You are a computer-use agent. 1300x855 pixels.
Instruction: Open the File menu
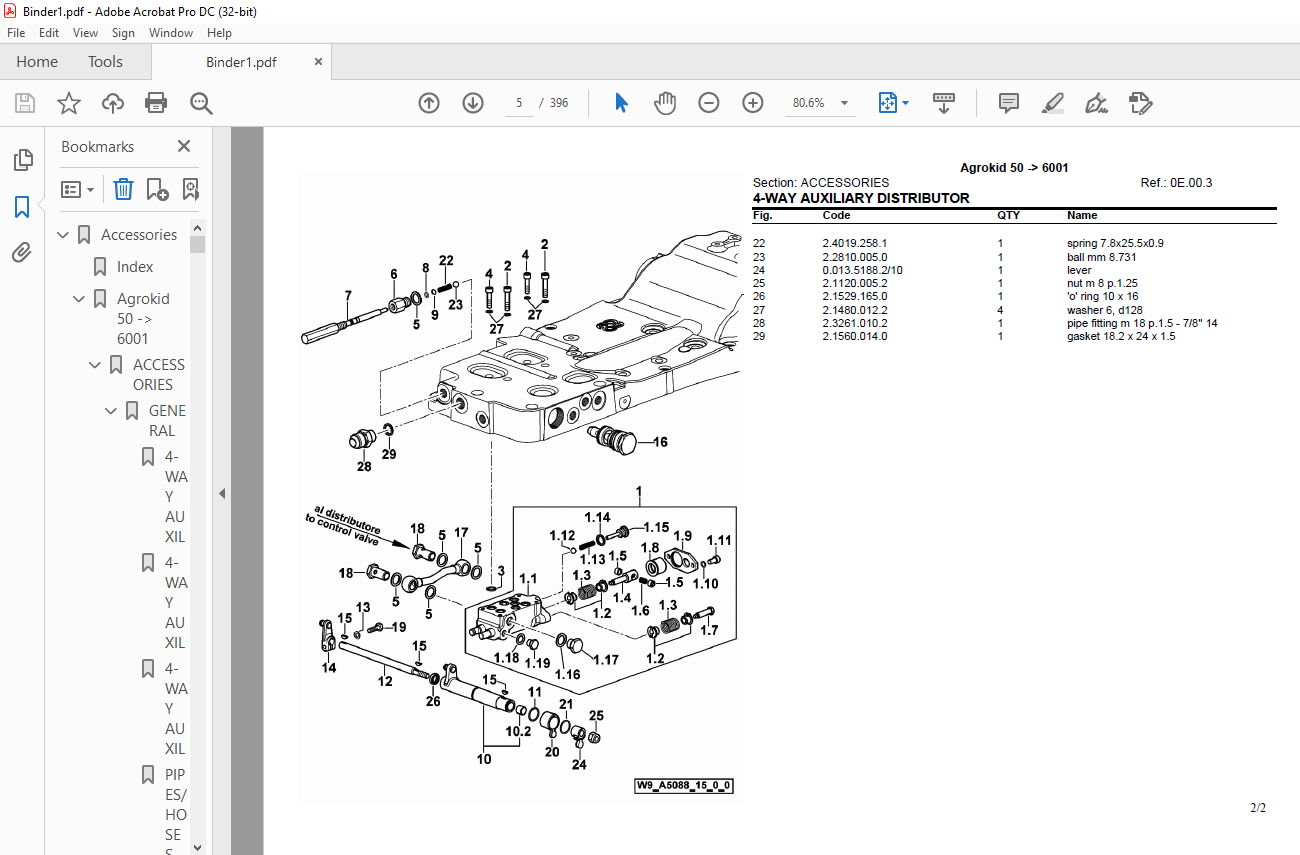coord(16,33)
